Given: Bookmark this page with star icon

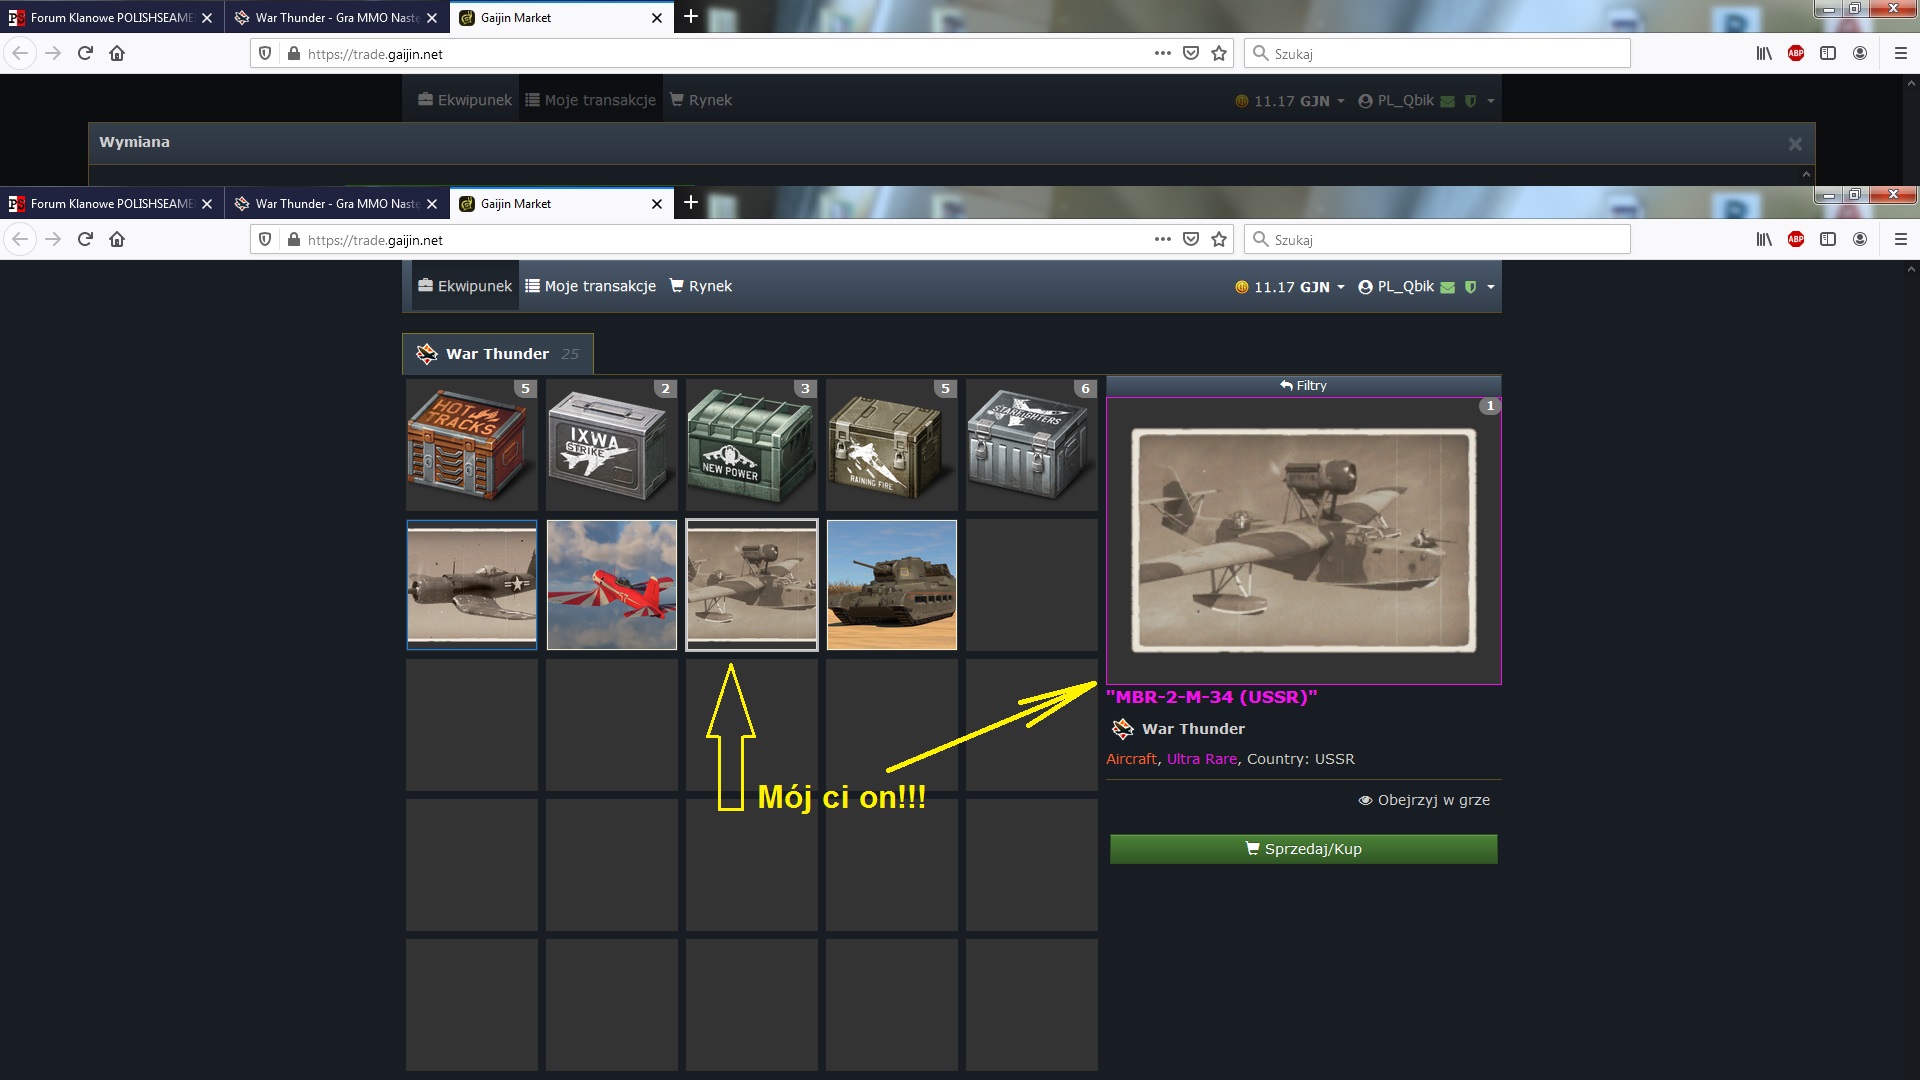Looking at the screenshot, I should 1218,240.
